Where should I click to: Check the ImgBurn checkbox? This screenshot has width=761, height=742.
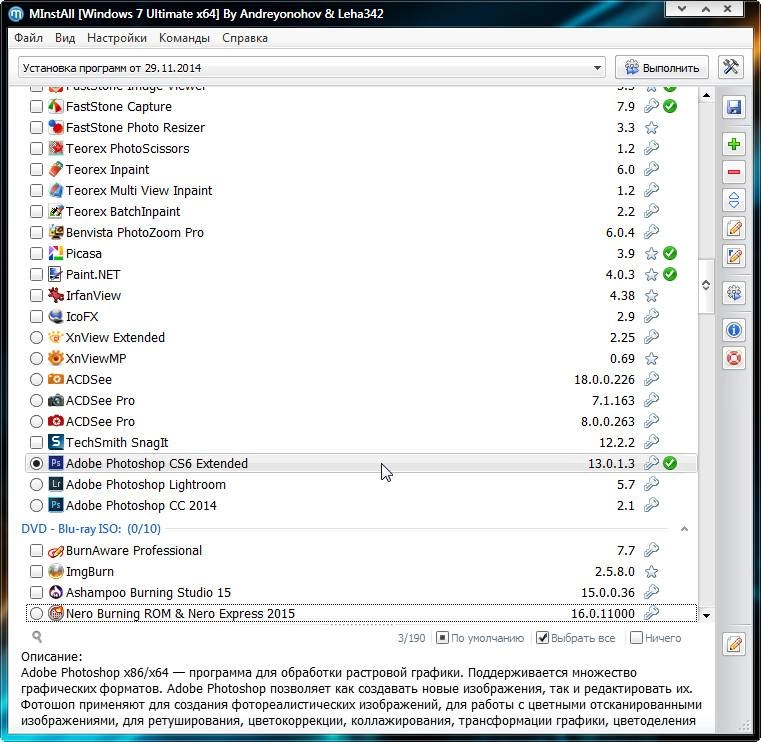coord(36,571)
